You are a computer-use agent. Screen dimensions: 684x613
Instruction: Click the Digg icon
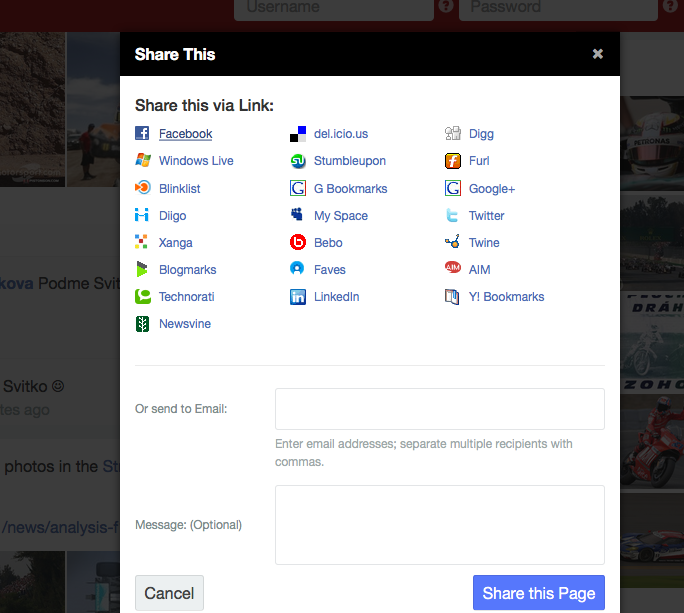pos(453,133)
